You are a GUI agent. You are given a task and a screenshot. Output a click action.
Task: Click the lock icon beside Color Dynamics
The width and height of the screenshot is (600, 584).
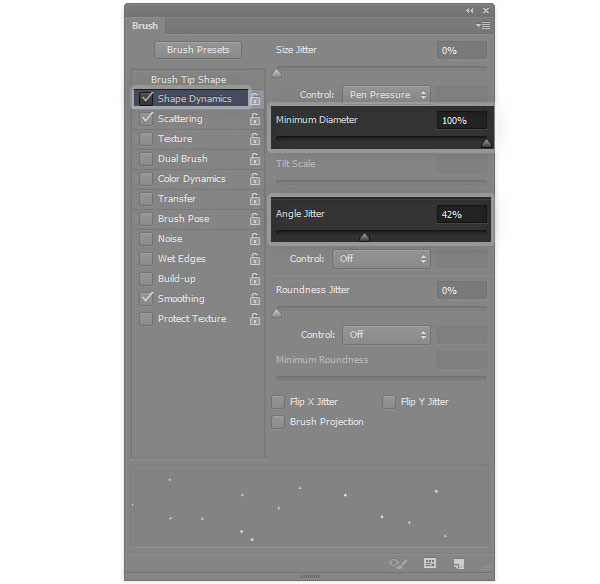tap(255, 179)
